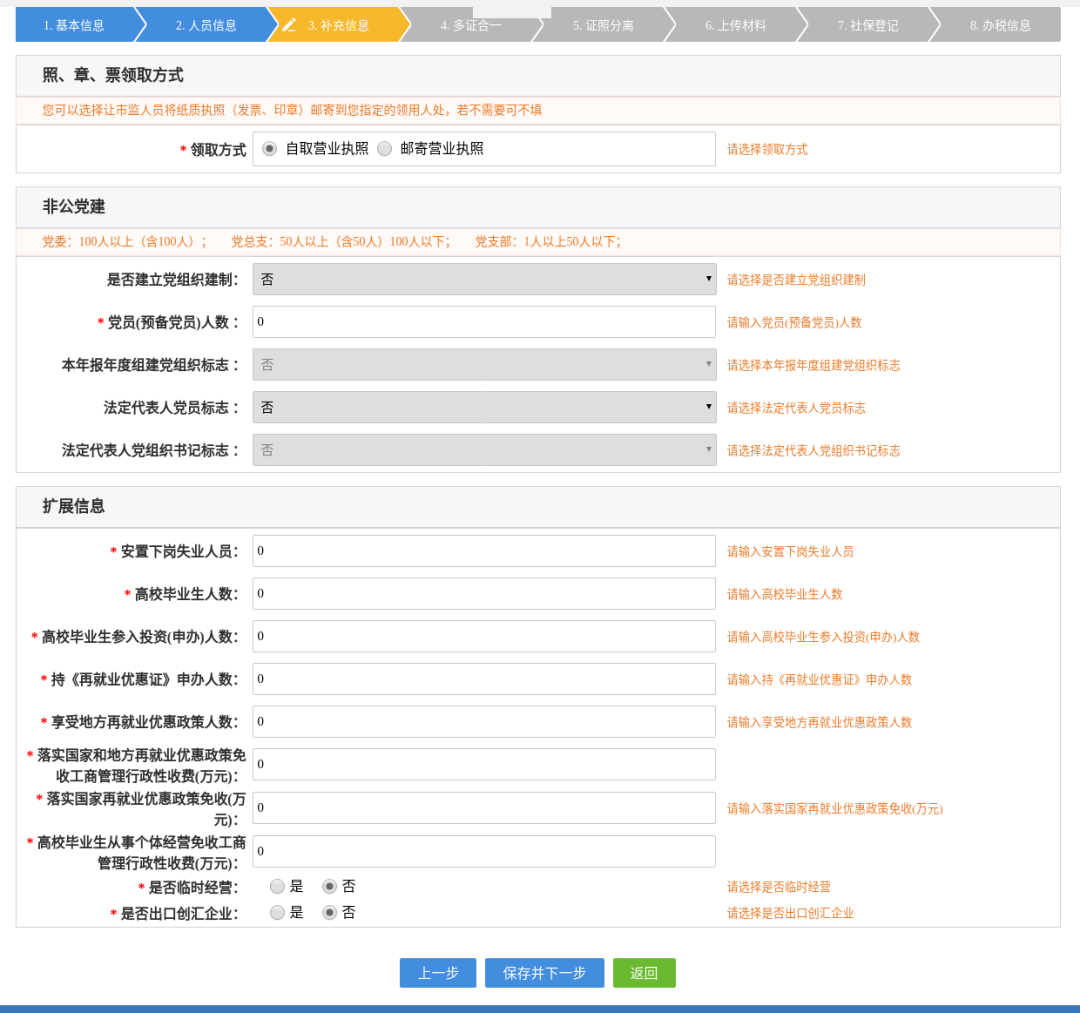
Task: Click the hint 请输入享受地方再就业优惠政策人数
Action: 820,722
